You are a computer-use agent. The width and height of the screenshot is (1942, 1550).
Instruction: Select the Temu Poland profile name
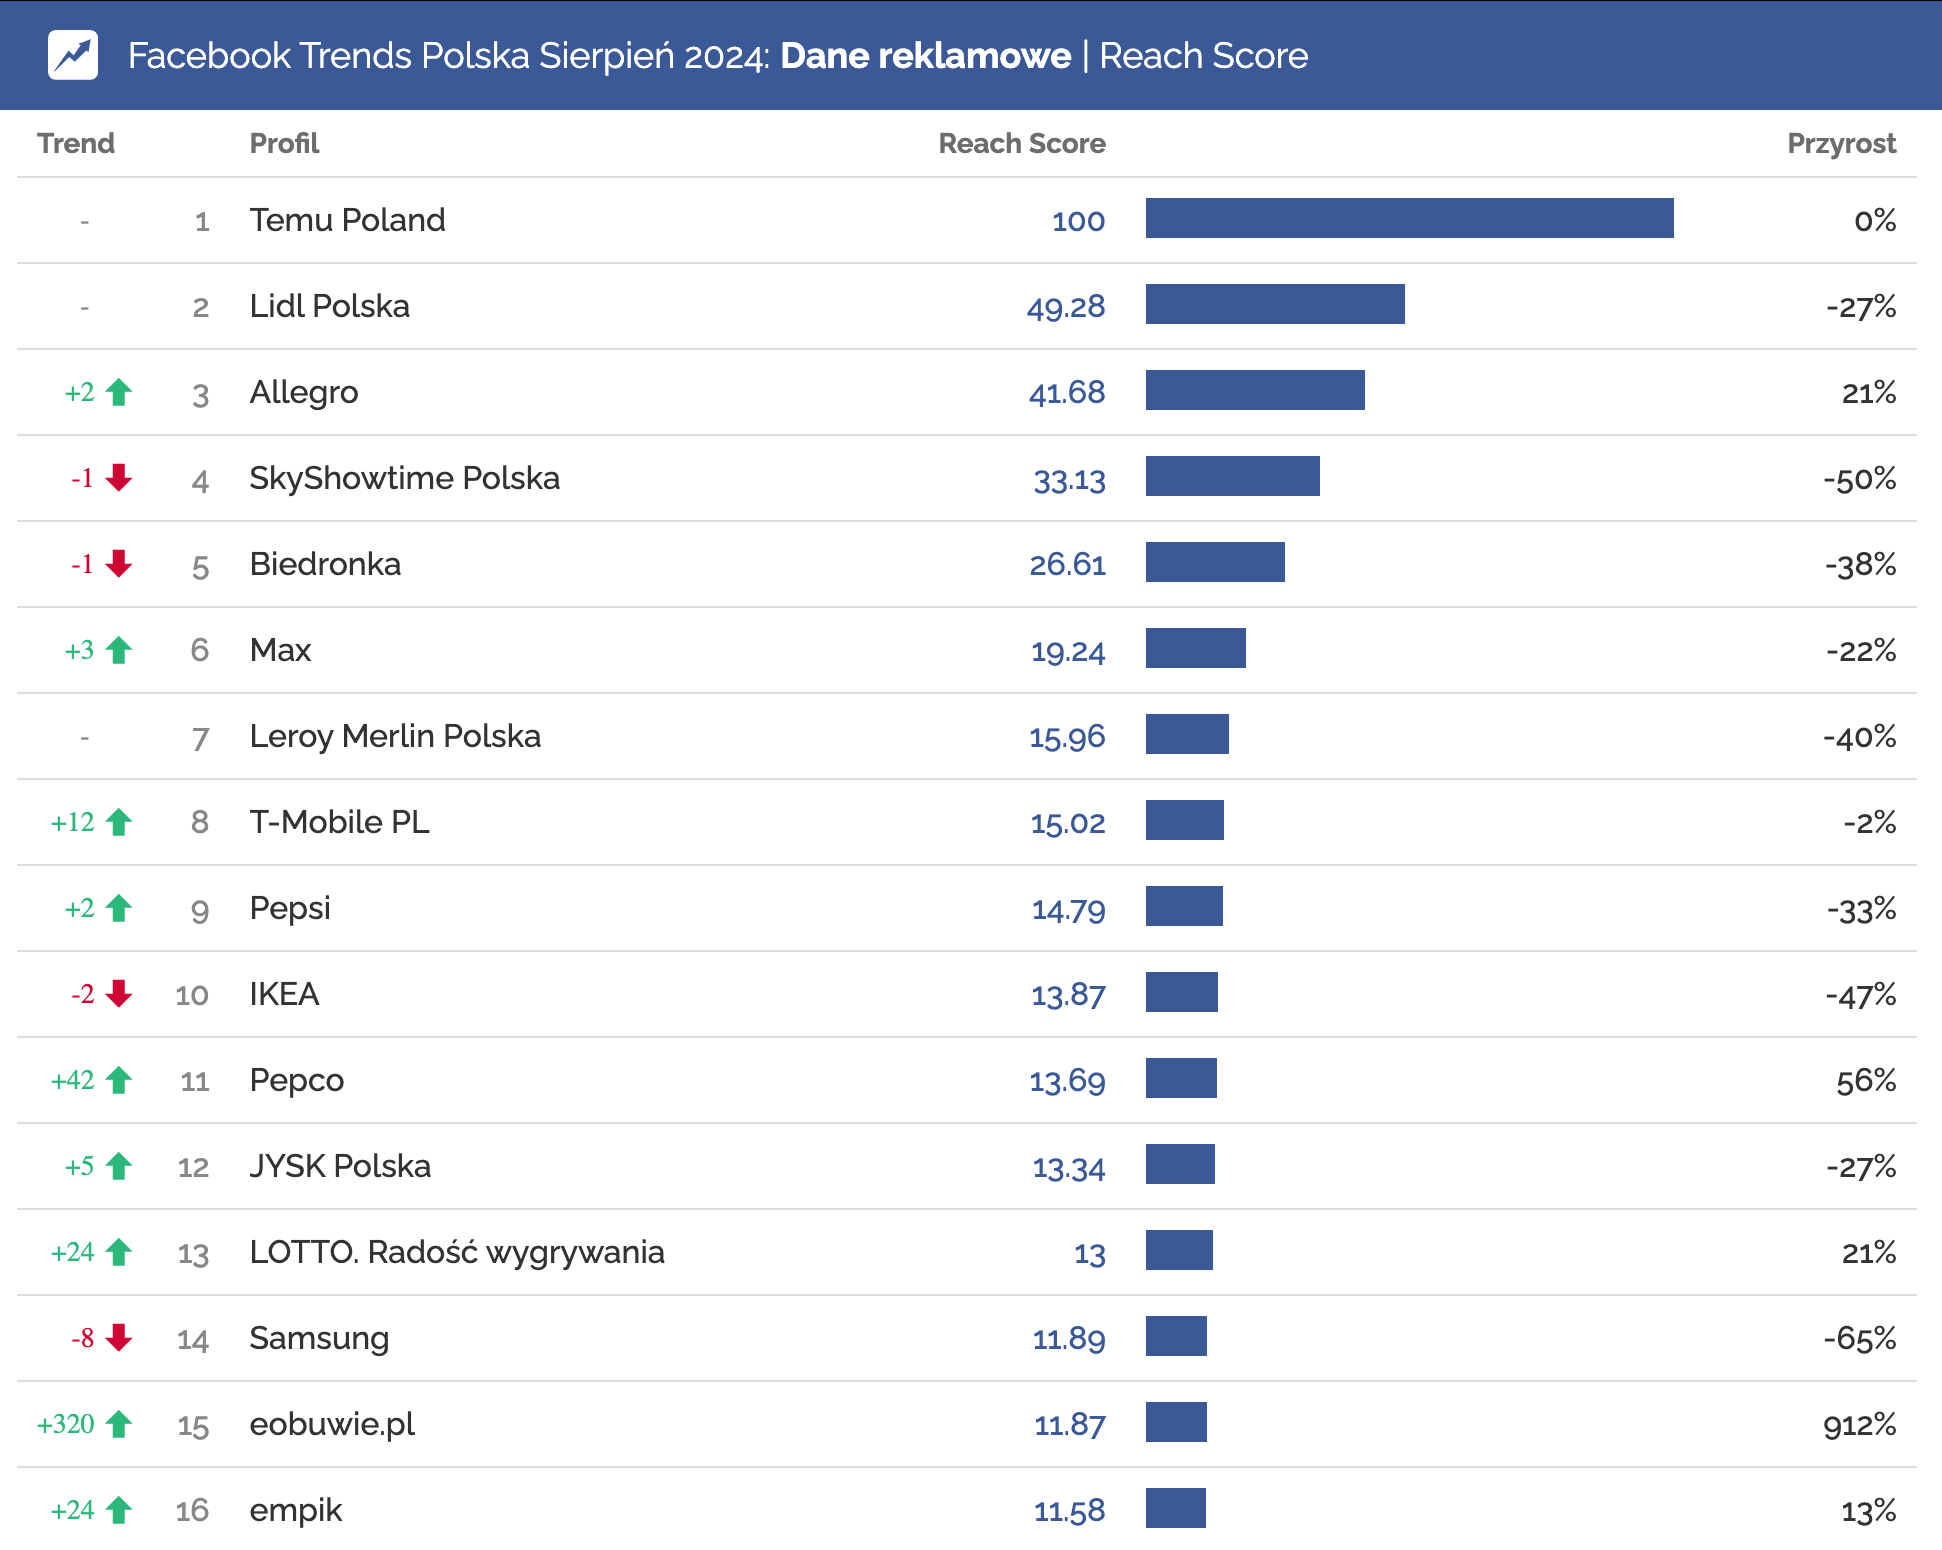[347, 220]
